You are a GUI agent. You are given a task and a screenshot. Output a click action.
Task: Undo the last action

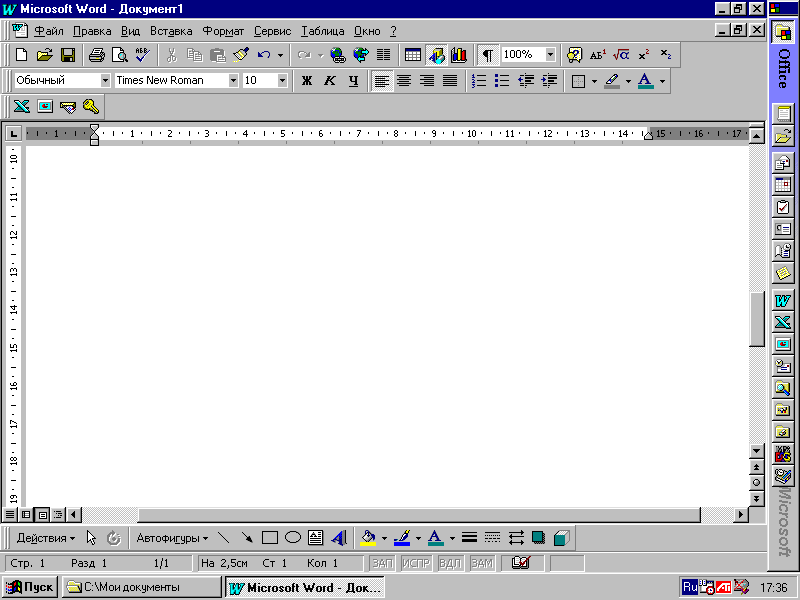(264, 55)
